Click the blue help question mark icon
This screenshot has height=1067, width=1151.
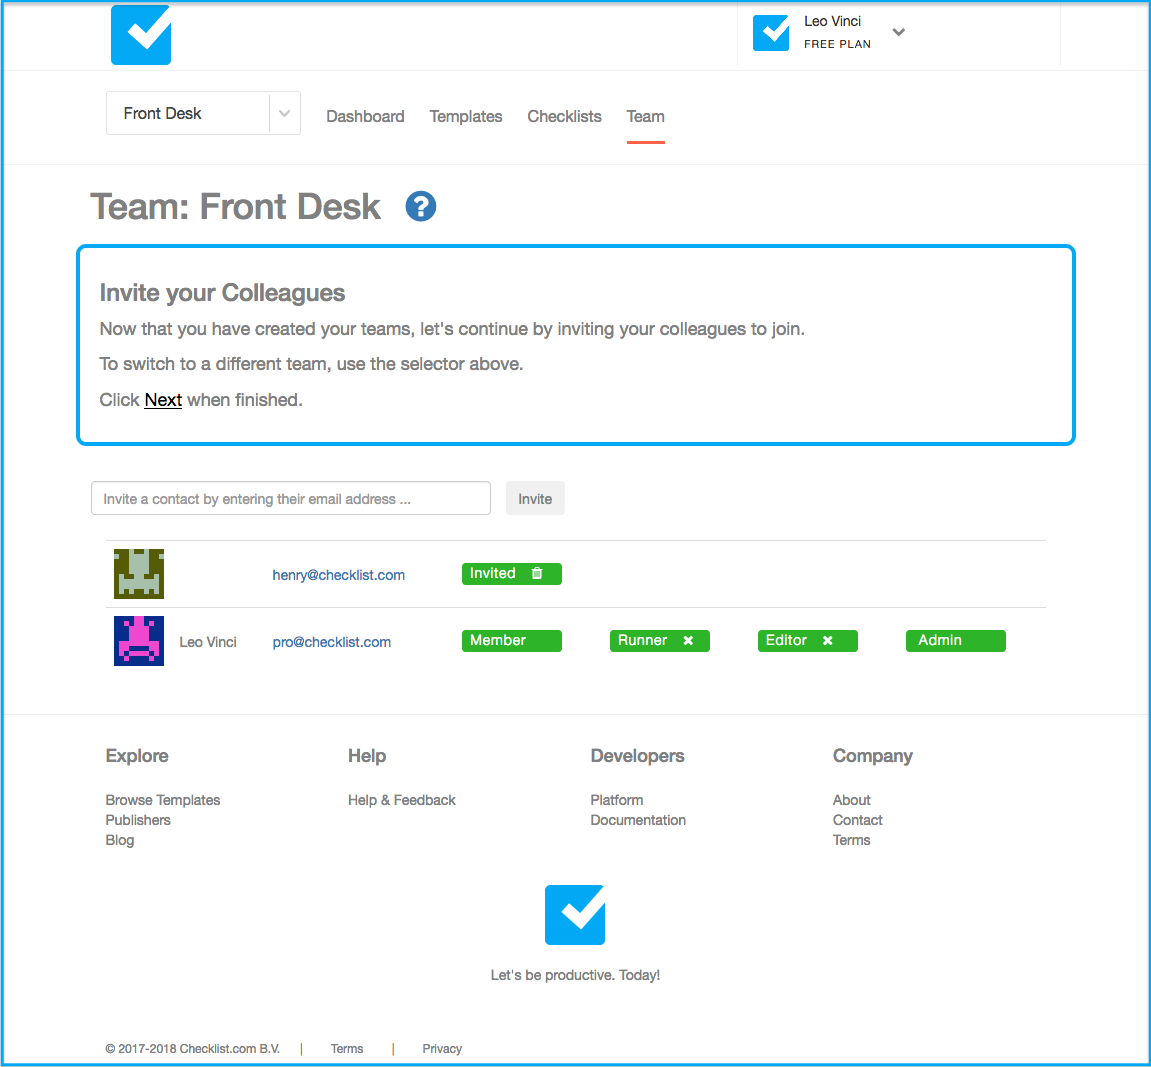(421, 206)
